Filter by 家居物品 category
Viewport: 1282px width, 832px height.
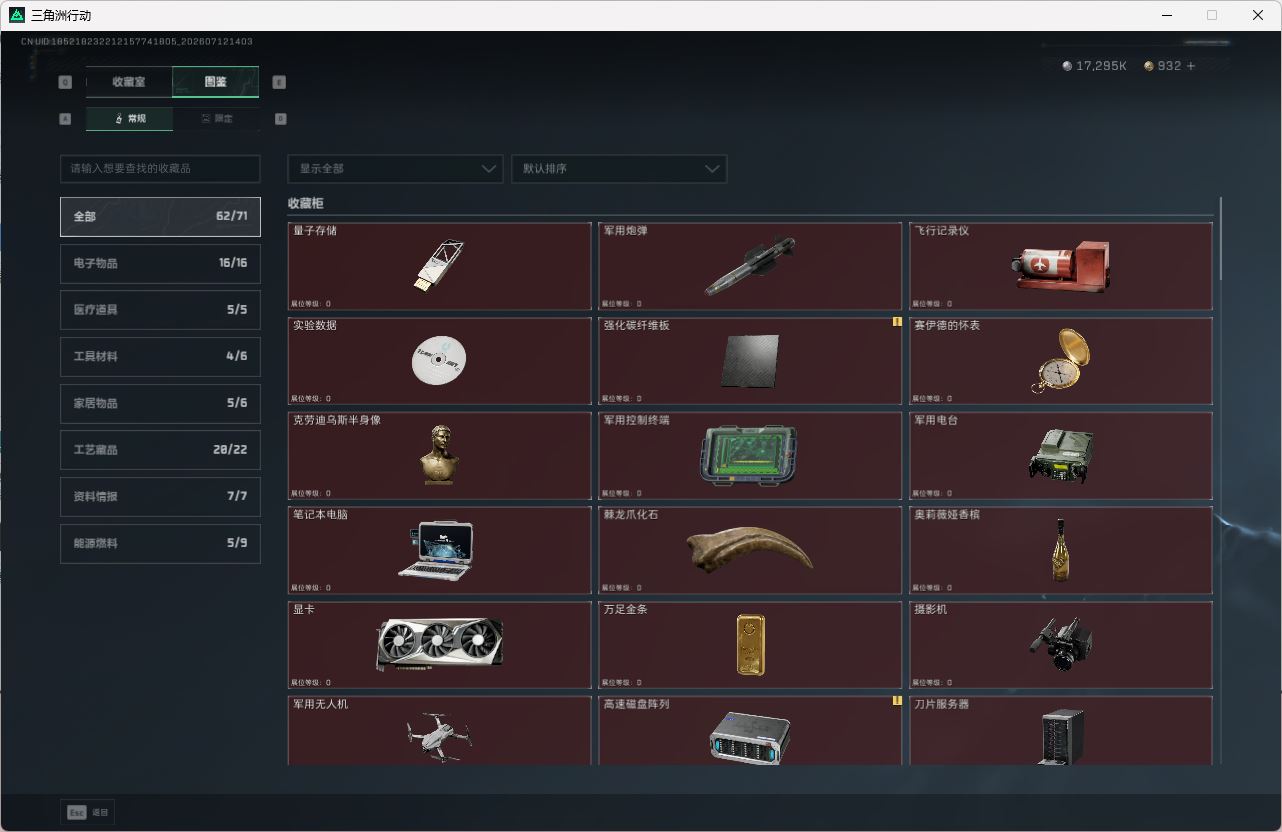[160, 403]
